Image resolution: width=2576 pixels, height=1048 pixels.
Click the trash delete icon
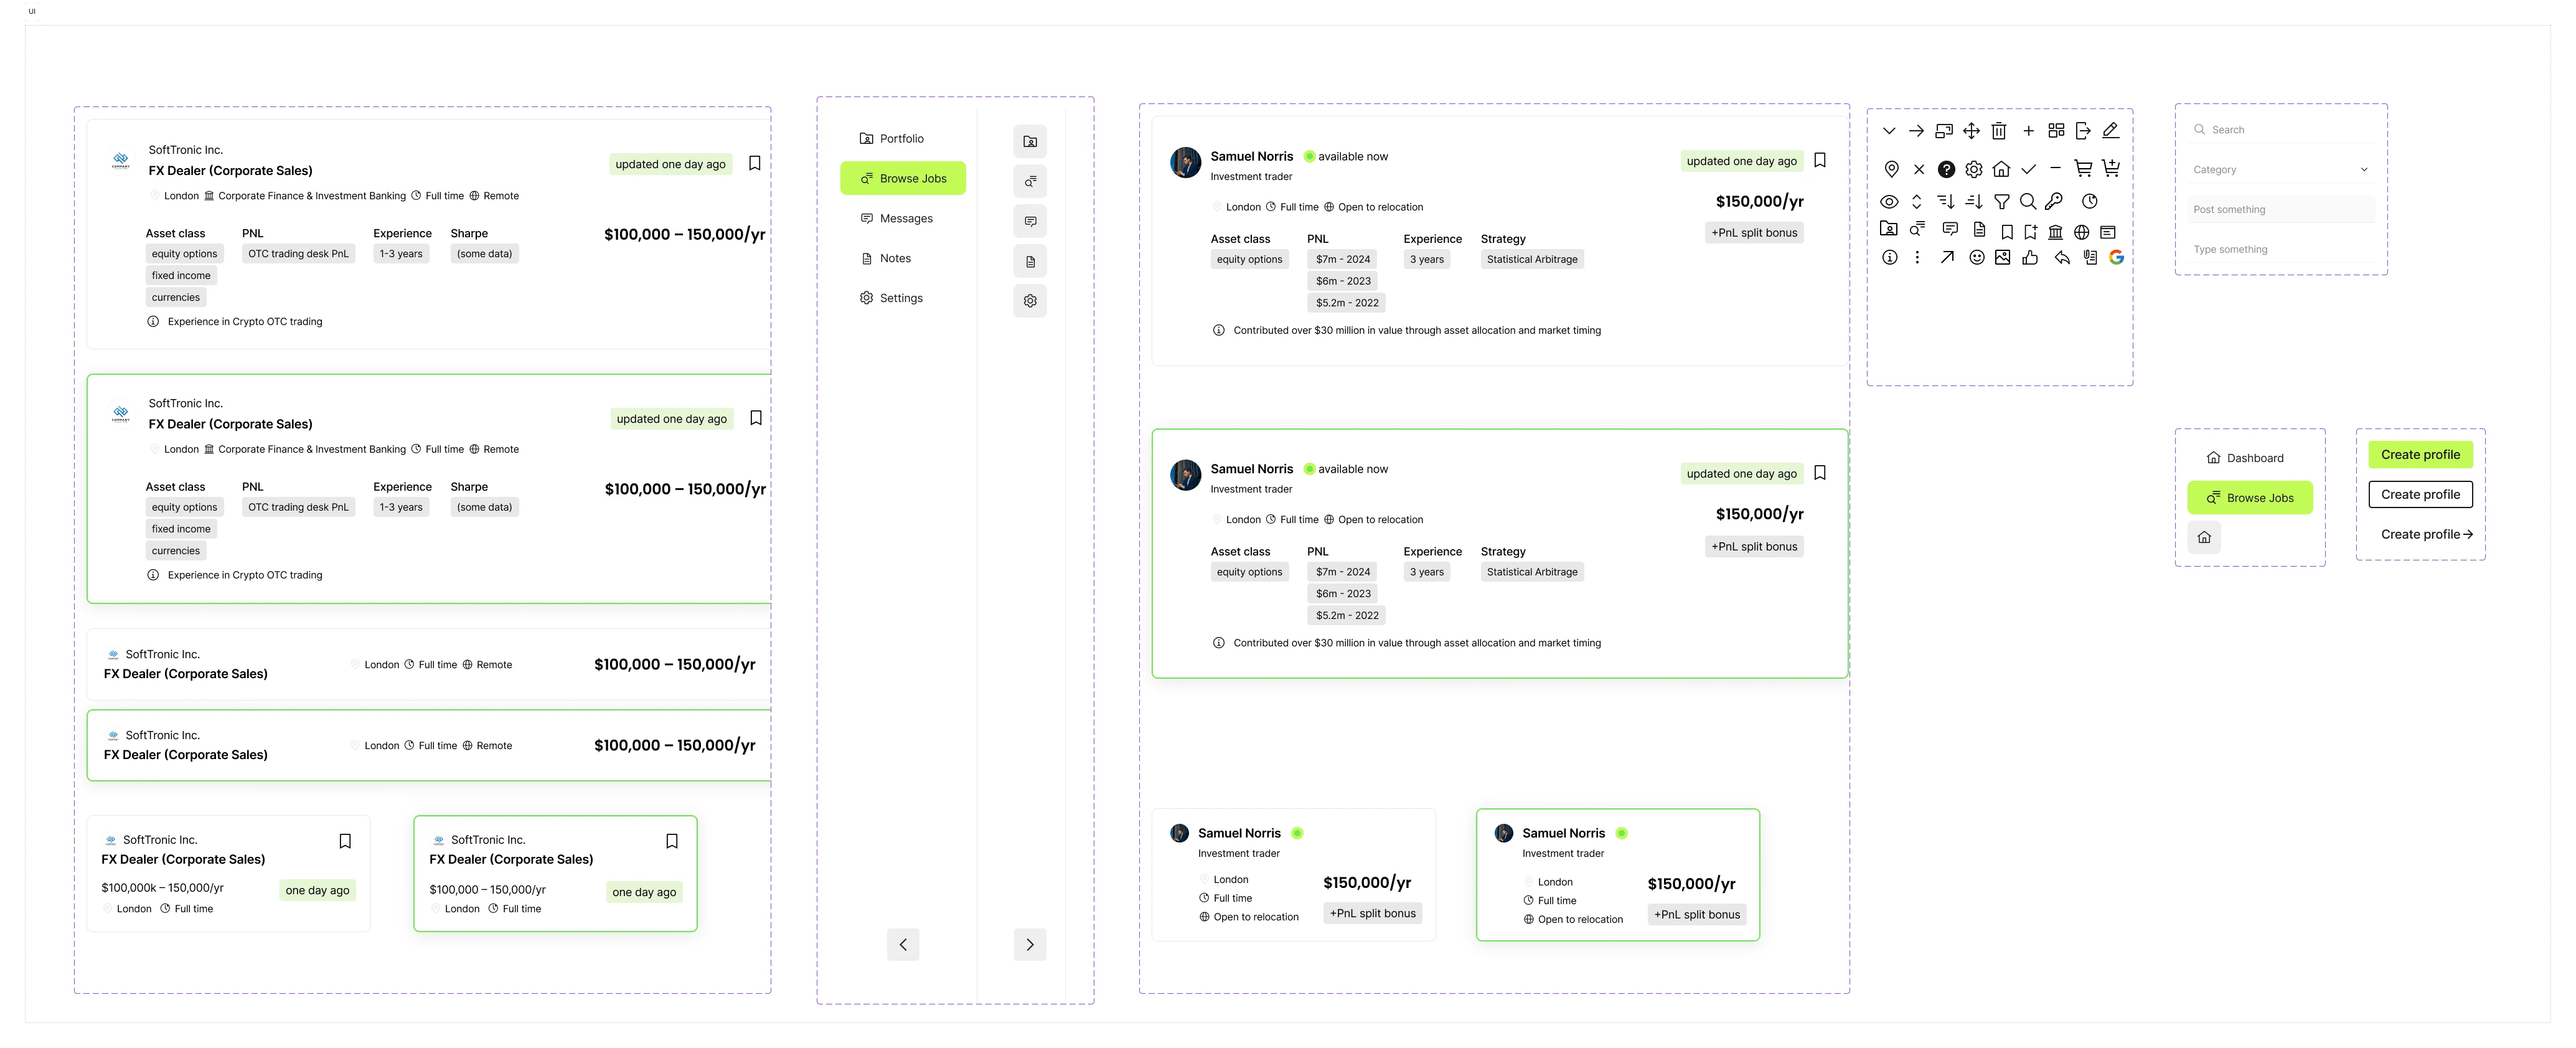(x=1998, y=131)
